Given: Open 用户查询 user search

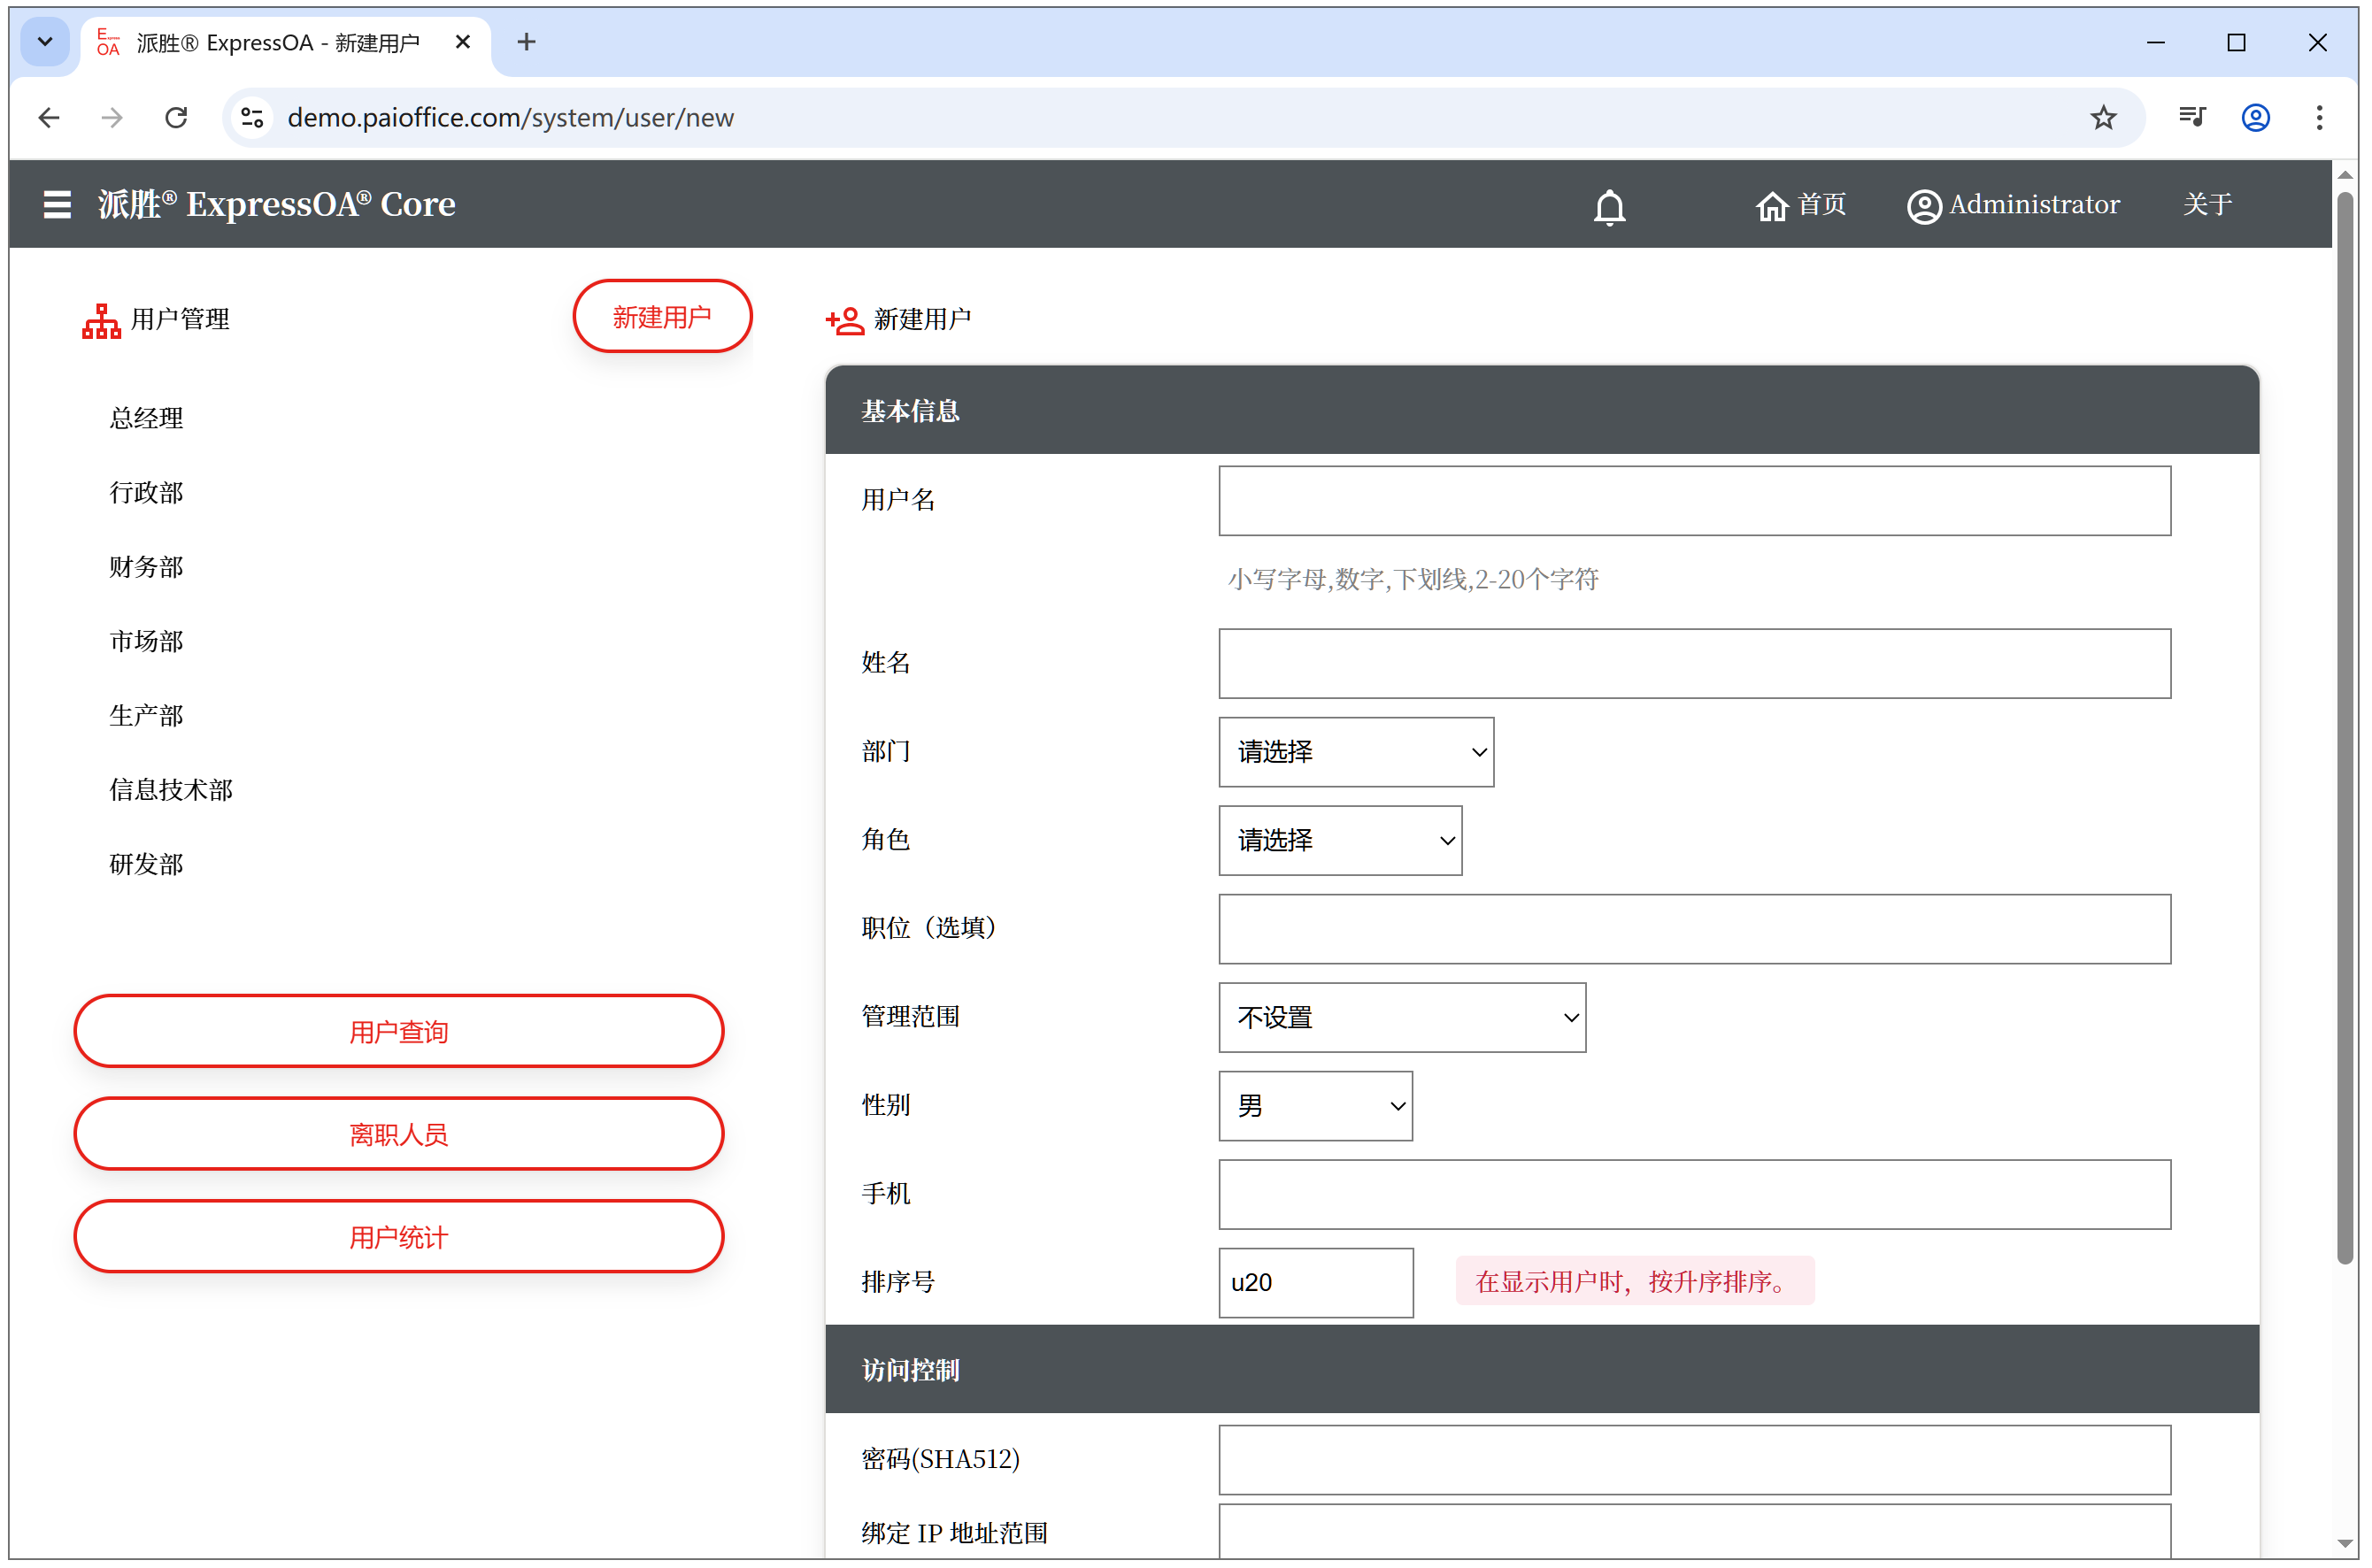Looking at the screenshot, I should pos(398,1031).
